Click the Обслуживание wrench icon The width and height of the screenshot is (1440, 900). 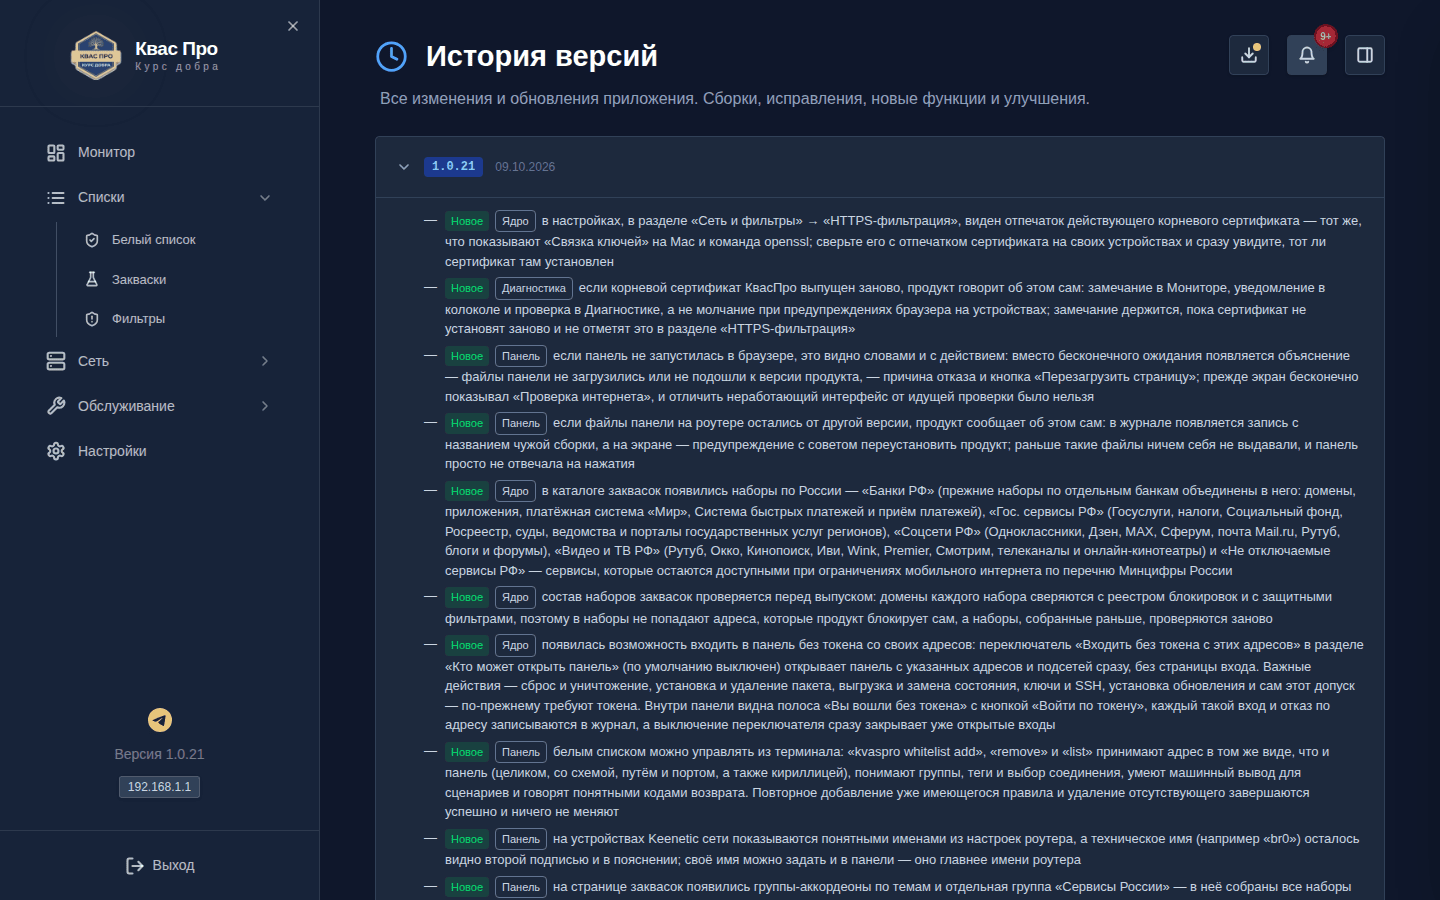click(56, 406)
